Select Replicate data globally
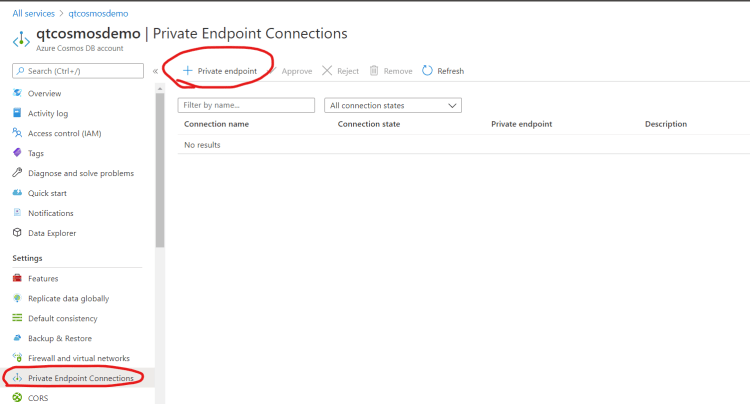 point(68,298)
